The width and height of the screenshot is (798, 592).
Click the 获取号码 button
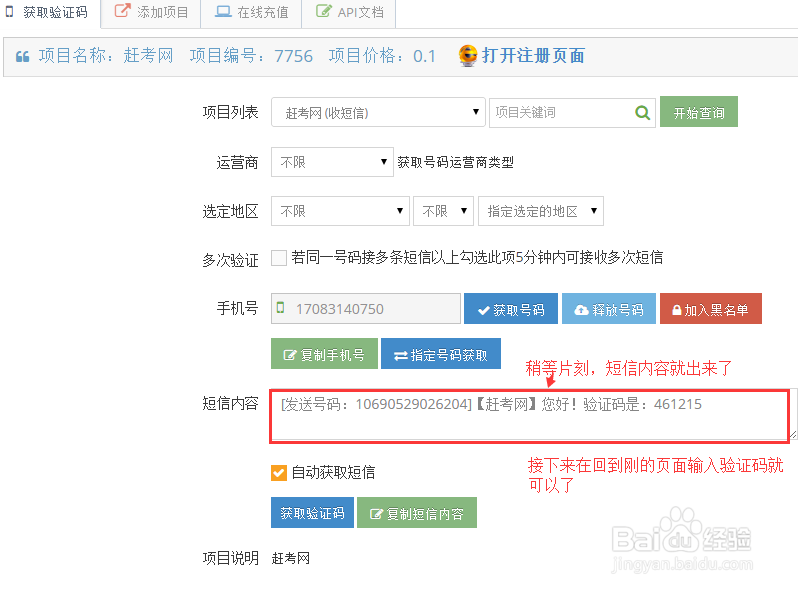coord(510,308)
